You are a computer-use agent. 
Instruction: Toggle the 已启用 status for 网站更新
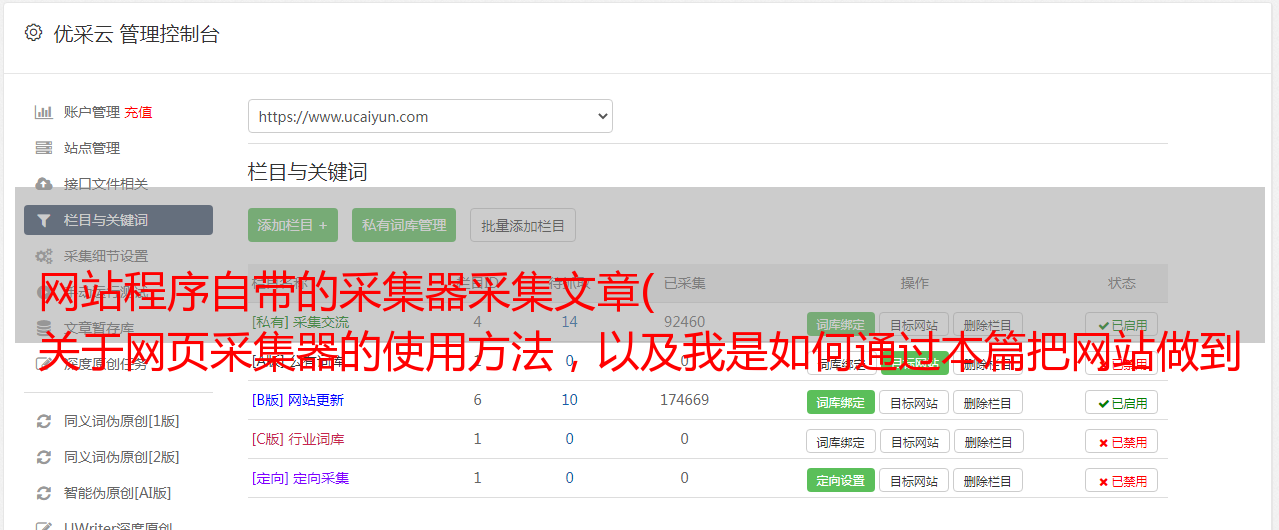point(1122,402)
